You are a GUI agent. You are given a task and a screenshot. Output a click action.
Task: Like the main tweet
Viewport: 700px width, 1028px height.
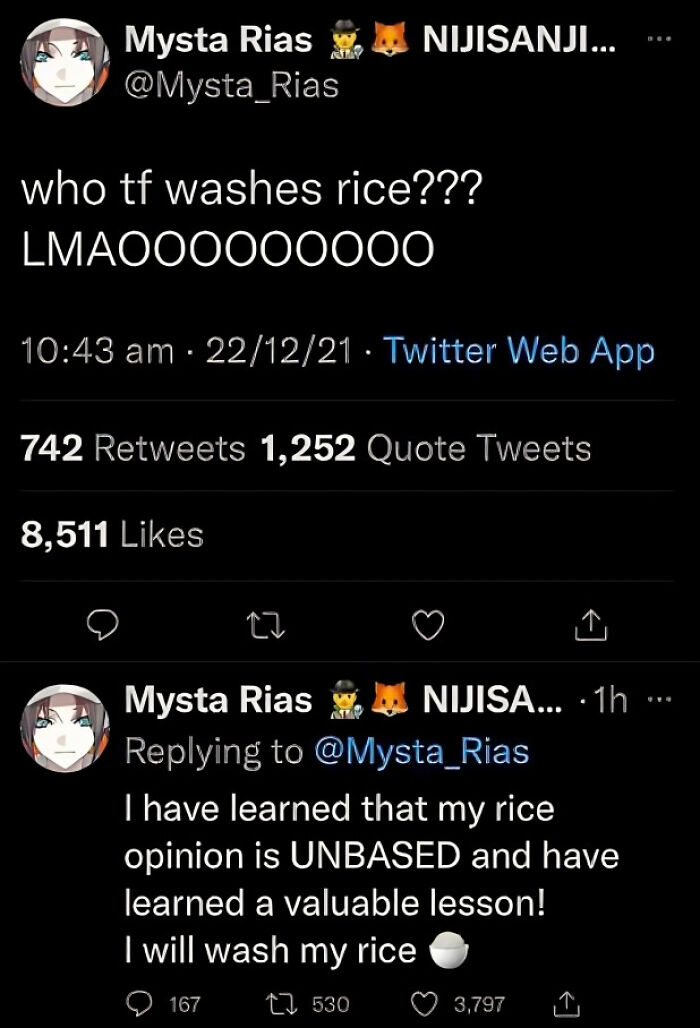pos(427,624)
